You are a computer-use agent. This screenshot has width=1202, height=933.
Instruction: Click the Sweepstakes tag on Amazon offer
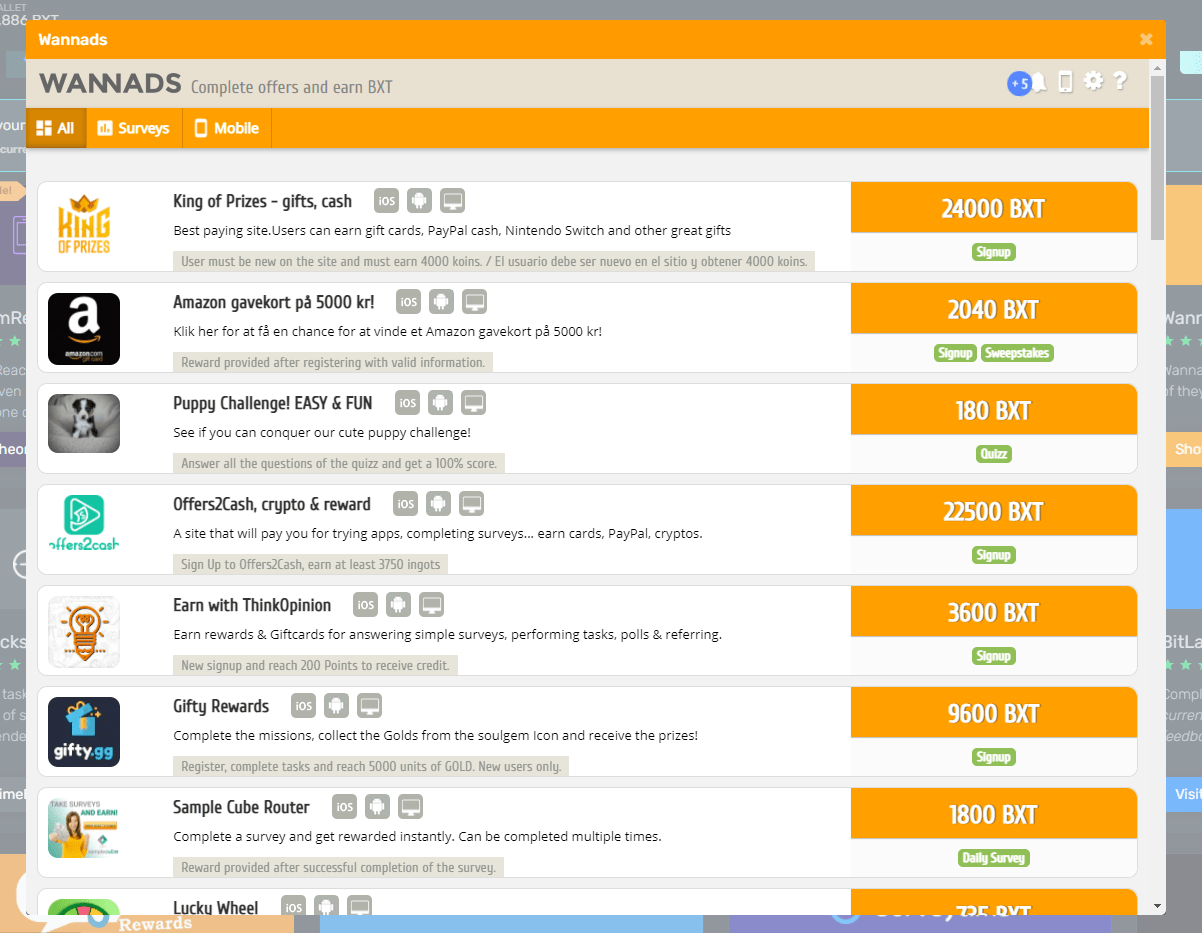[x=1017, y=353]
